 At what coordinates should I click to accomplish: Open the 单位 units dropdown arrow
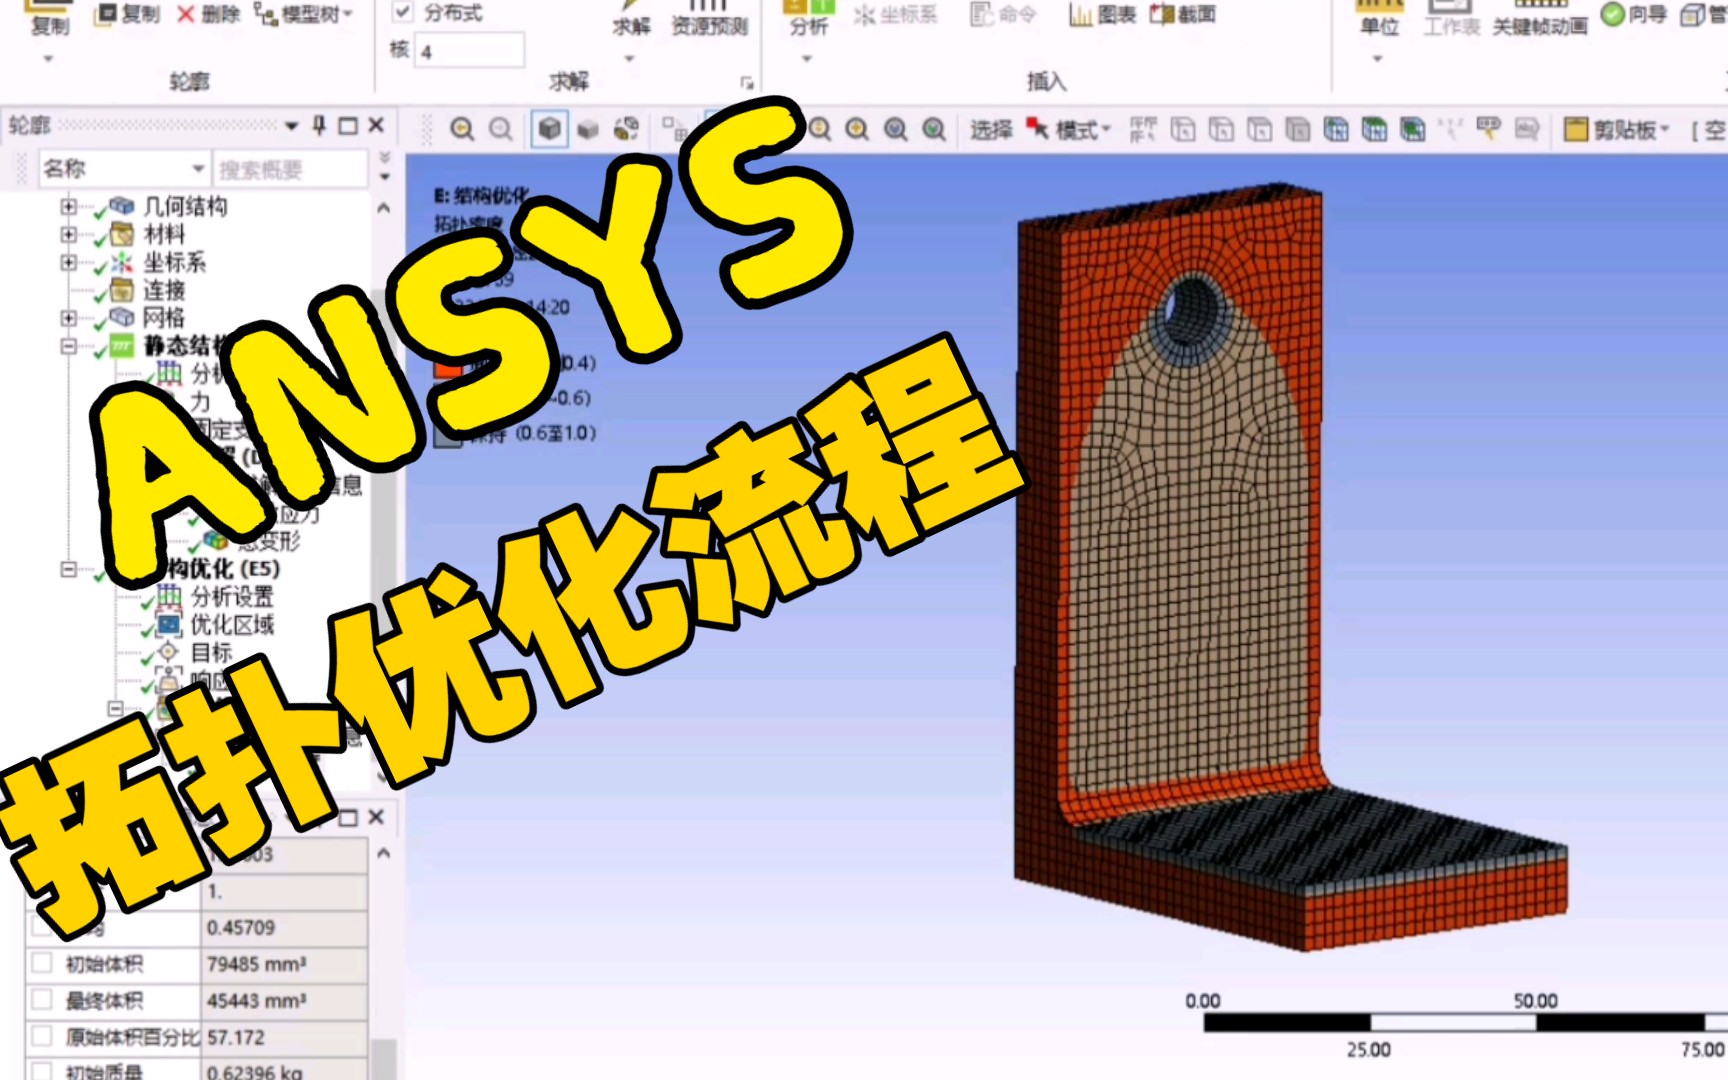coord(1377,59)
